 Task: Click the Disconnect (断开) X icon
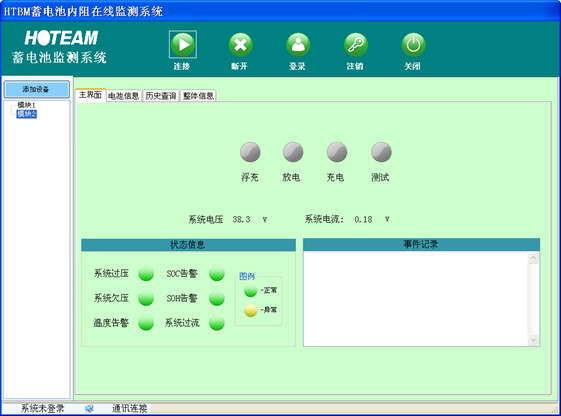point(240,44)
